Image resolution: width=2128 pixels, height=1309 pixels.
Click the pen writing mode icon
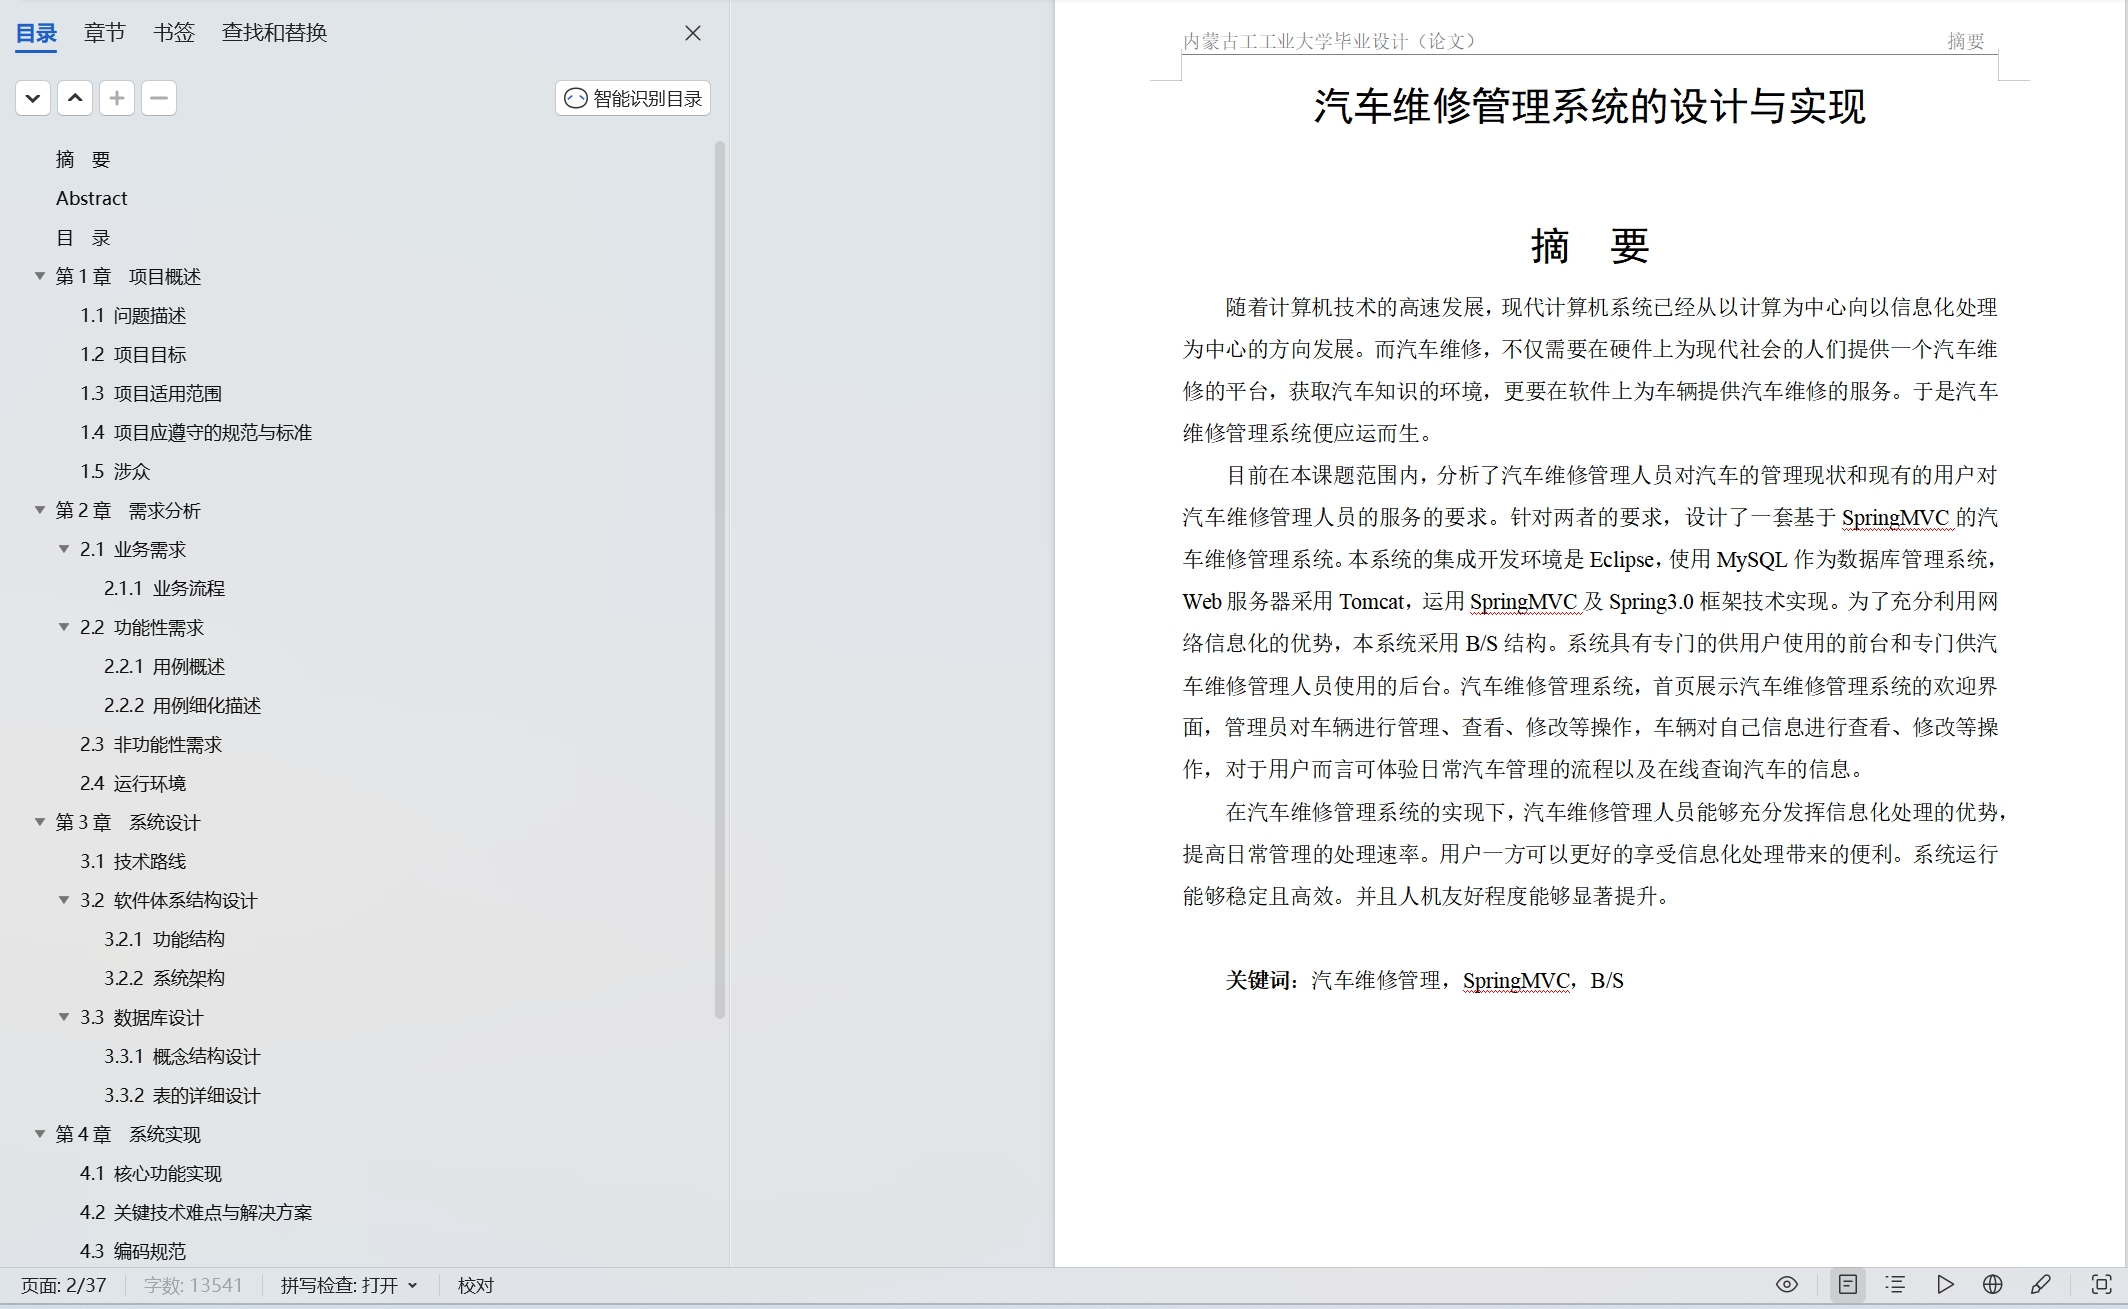pos(2041,1285)
